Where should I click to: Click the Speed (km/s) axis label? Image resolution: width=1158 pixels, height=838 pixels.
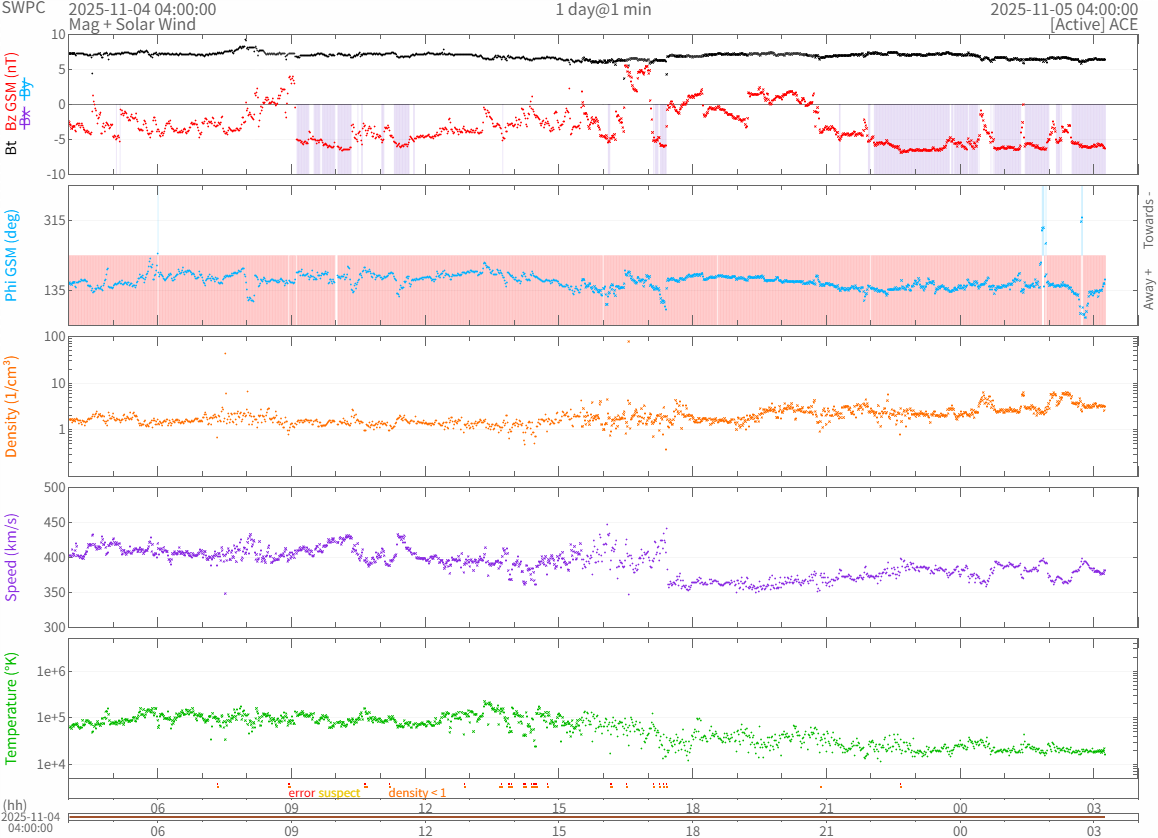12,557
